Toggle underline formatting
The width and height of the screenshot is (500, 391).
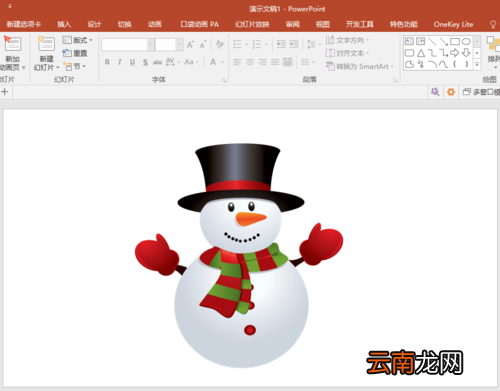[x=132, y=62]
